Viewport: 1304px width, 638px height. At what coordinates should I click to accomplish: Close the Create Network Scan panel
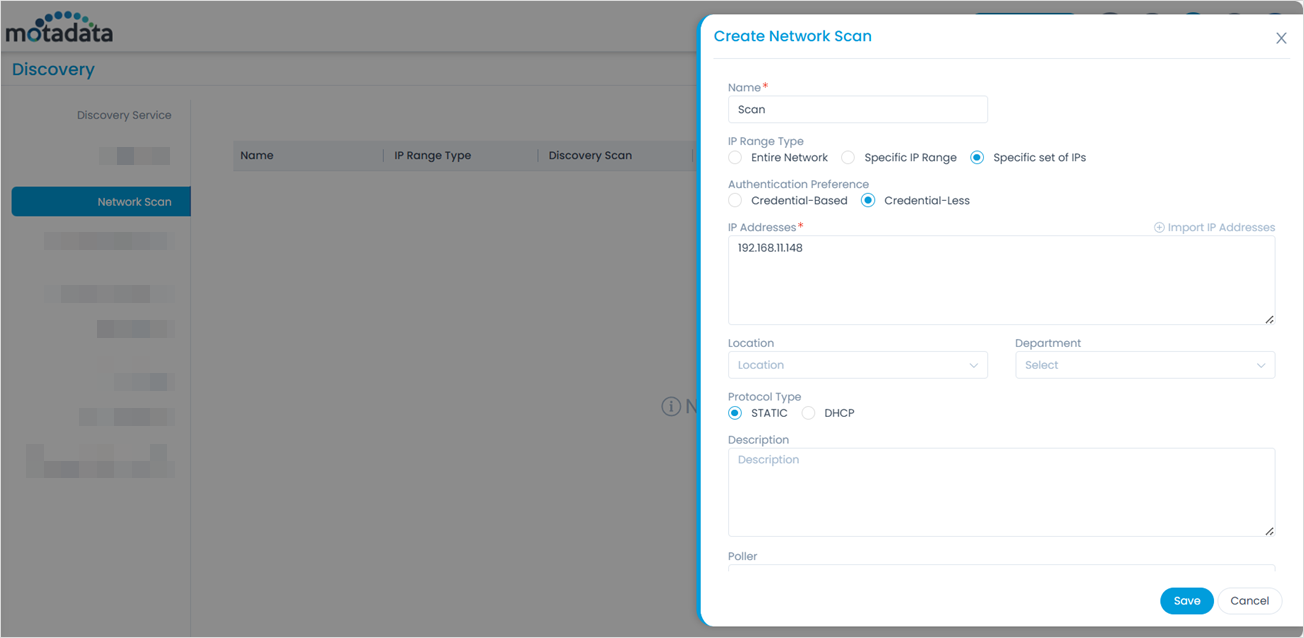point(1281,38)
